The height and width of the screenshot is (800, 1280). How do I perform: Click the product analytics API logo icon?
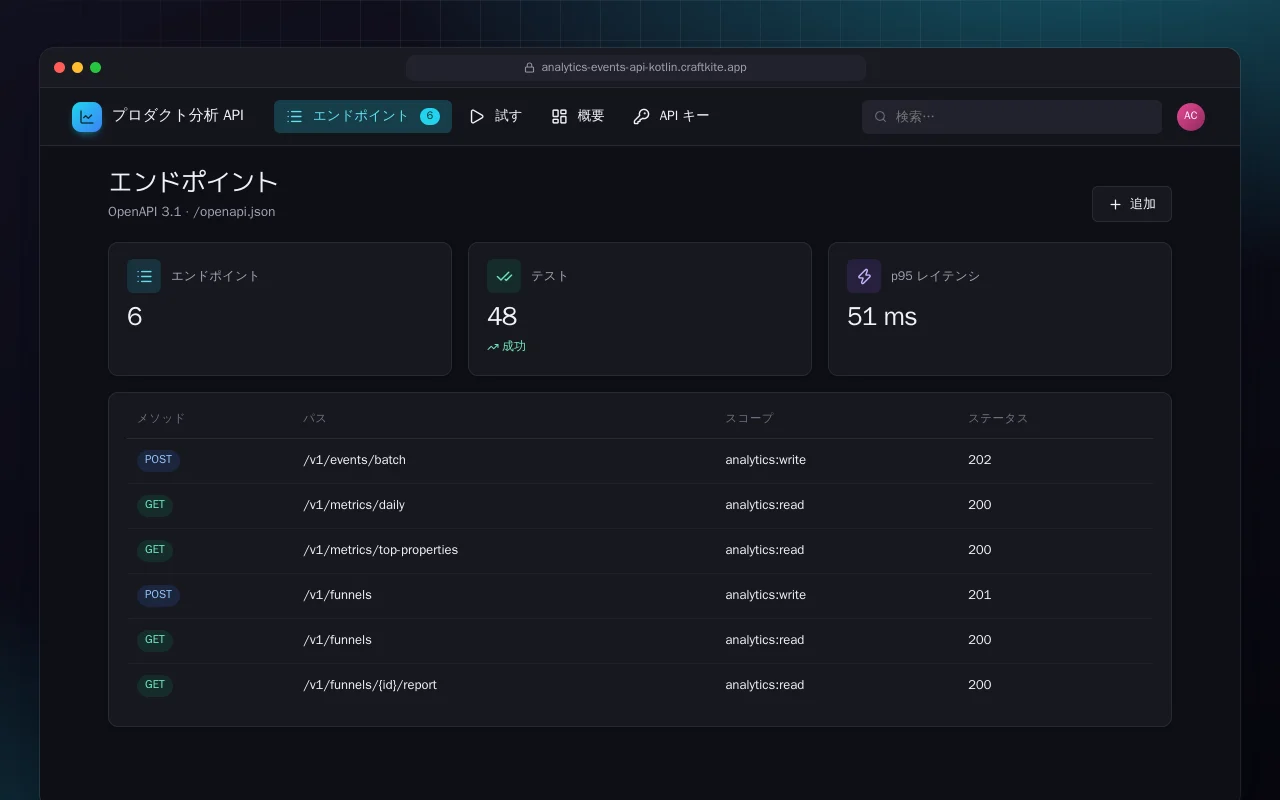pos(87,117)
